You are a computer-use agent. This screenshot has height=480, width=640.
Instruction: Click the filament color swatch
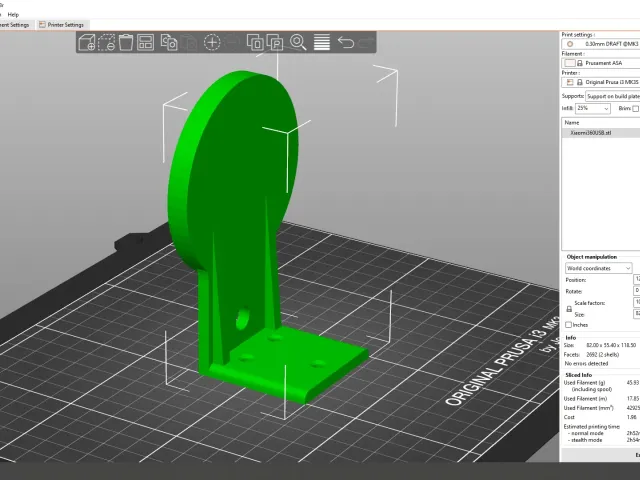(x=570, y=63)
